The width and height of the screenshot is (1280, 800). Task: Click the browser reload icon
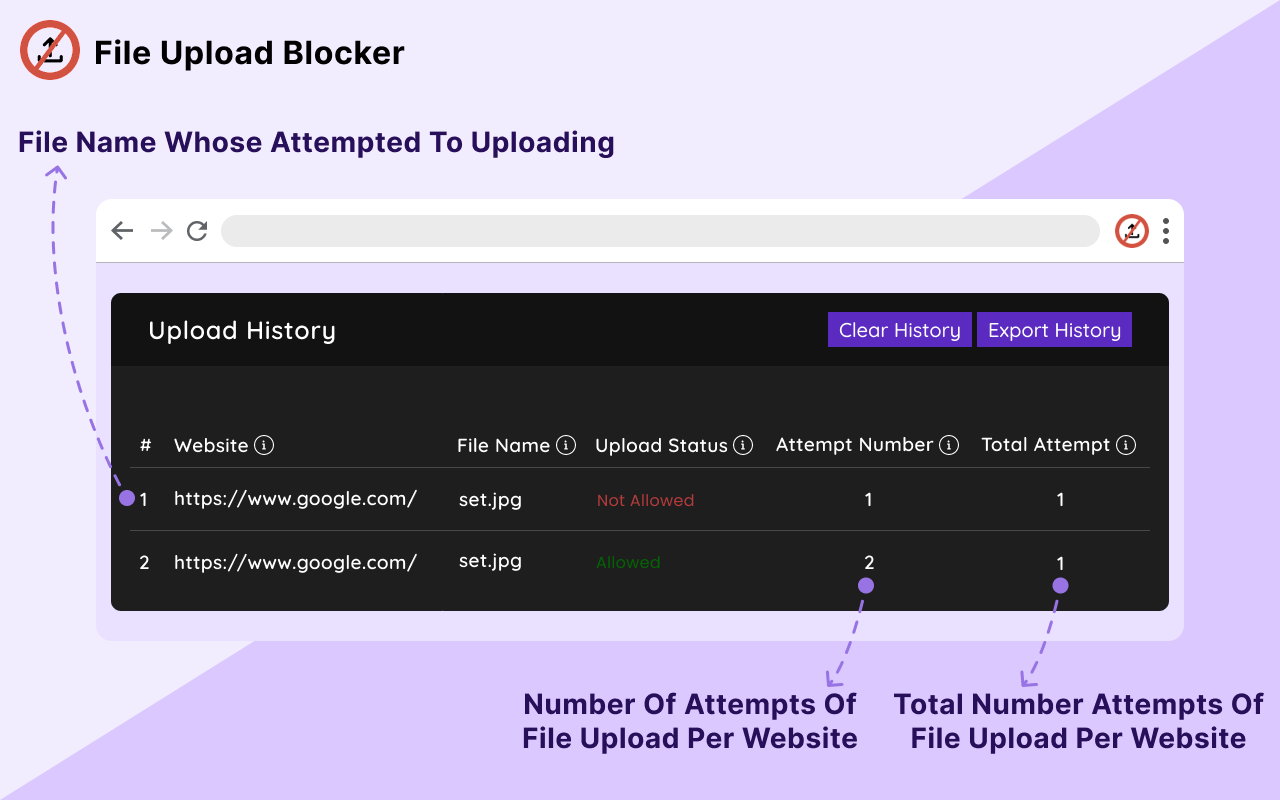(197, 231)
